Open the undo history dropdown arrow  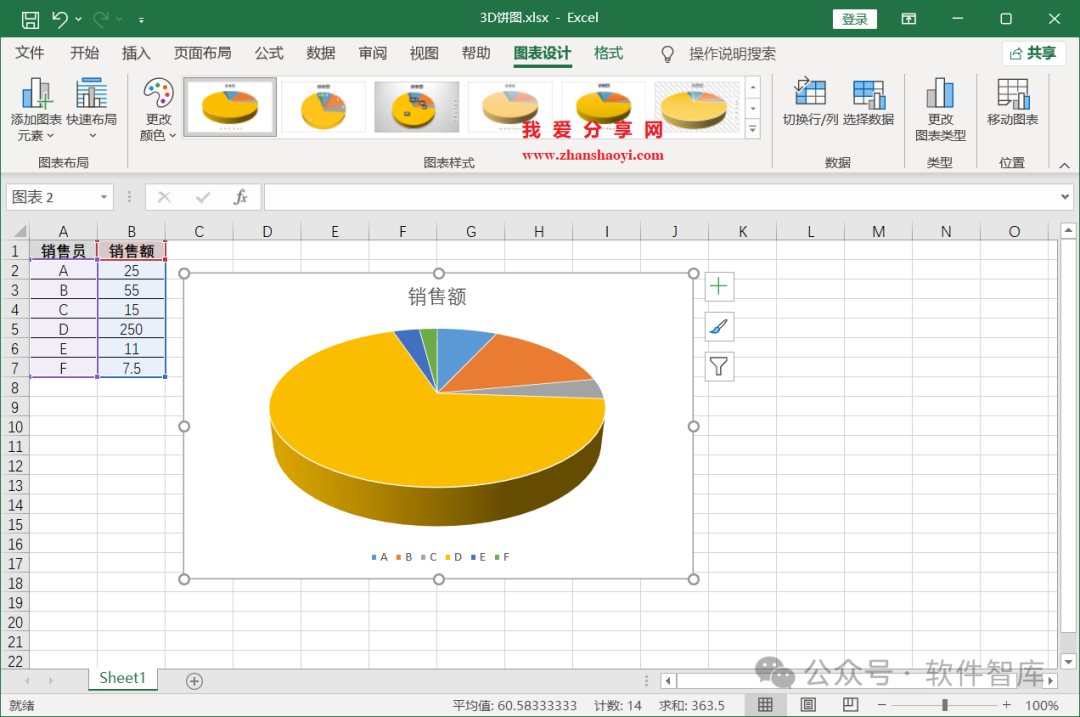(x=79, y=19)
